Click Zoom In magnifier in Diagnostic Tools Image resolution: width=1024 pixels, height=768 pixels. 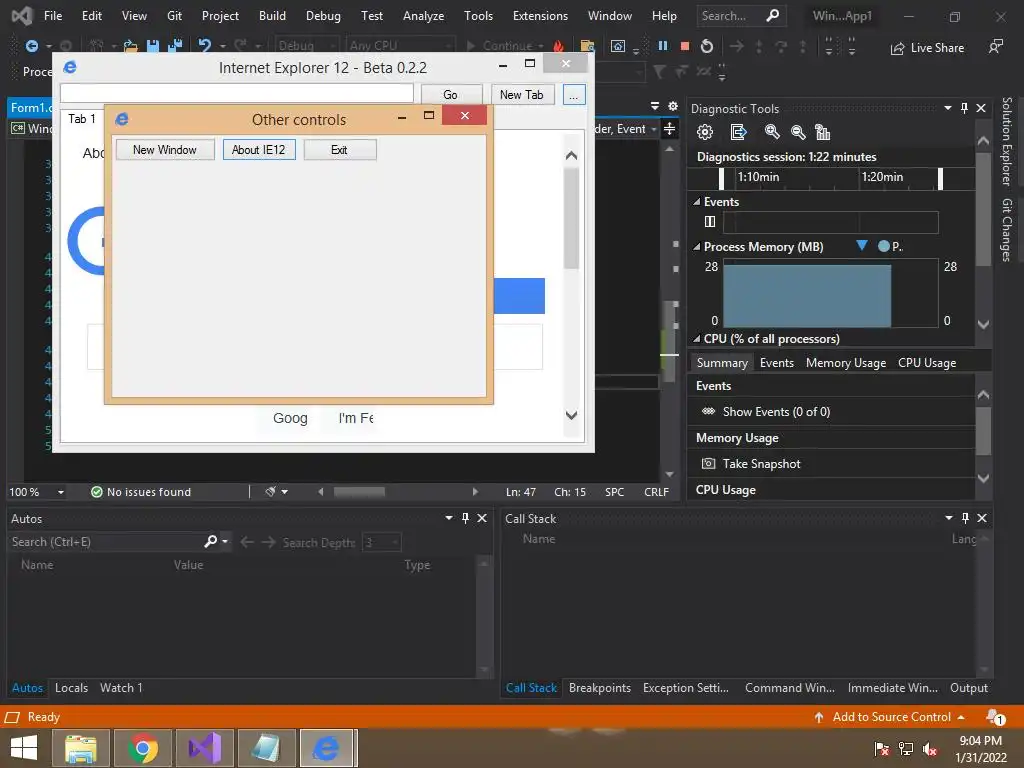772,133
